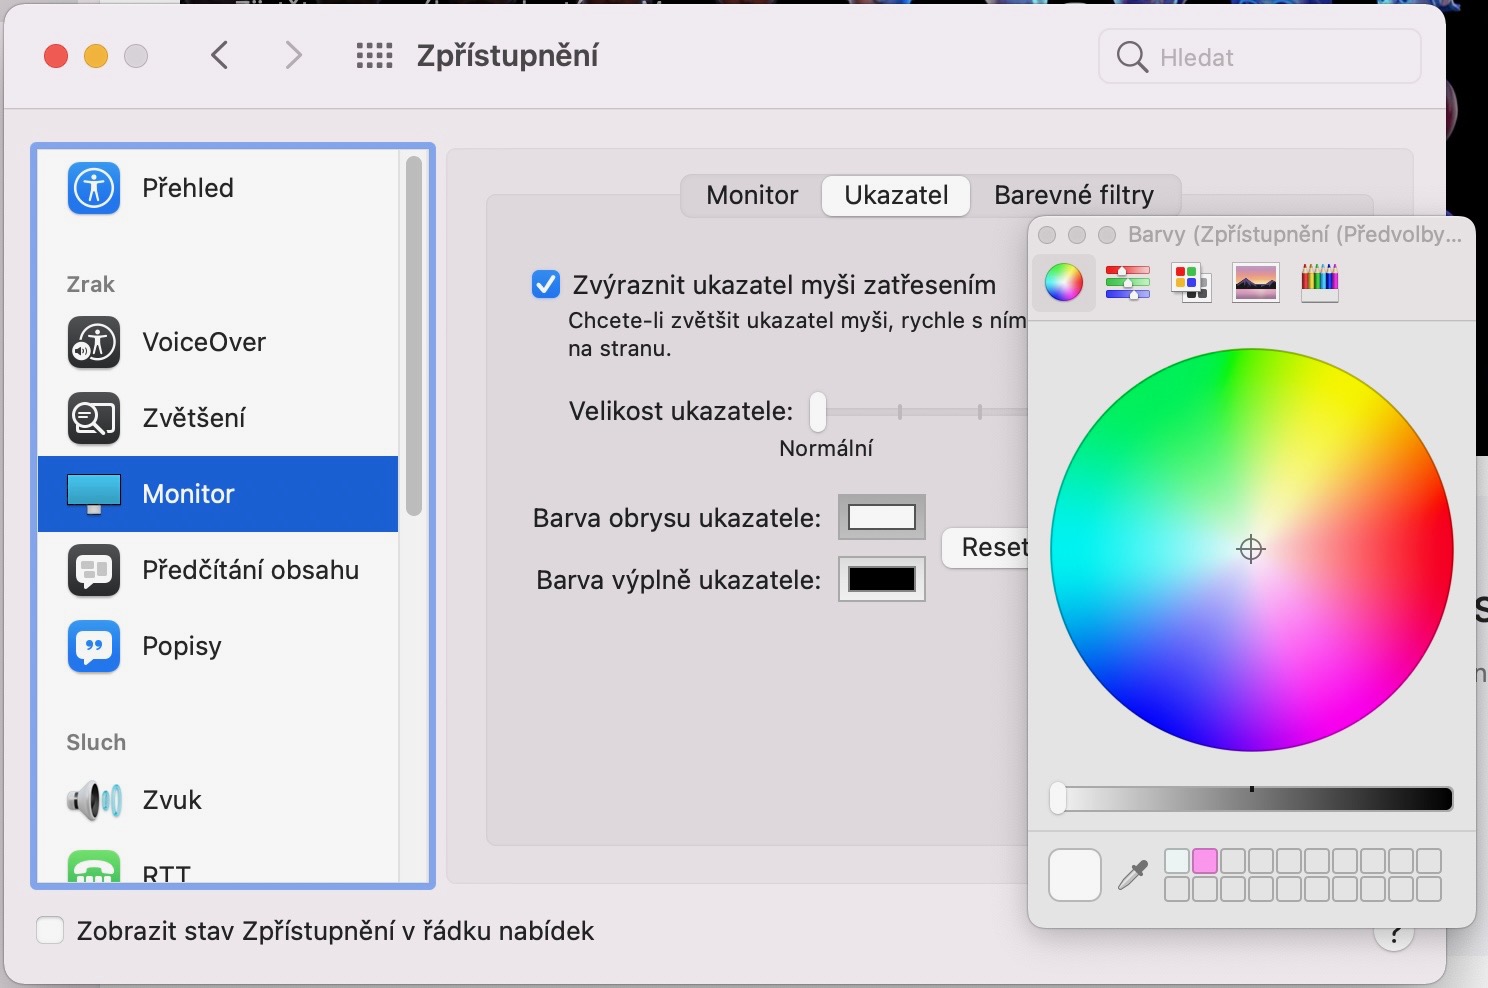
Task: Enable show Accessibility status in menu bar
Action: [x=50, y=931]
